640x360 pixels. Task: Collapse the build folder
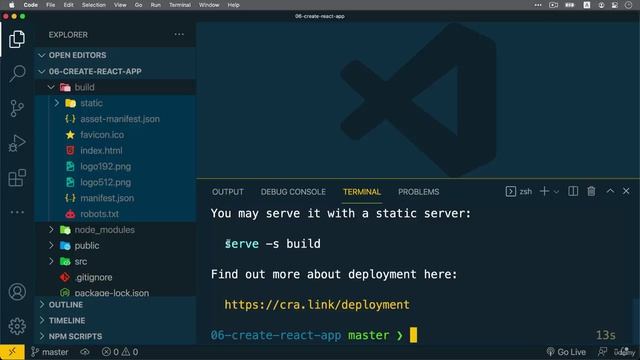click(x=116, y=87)
